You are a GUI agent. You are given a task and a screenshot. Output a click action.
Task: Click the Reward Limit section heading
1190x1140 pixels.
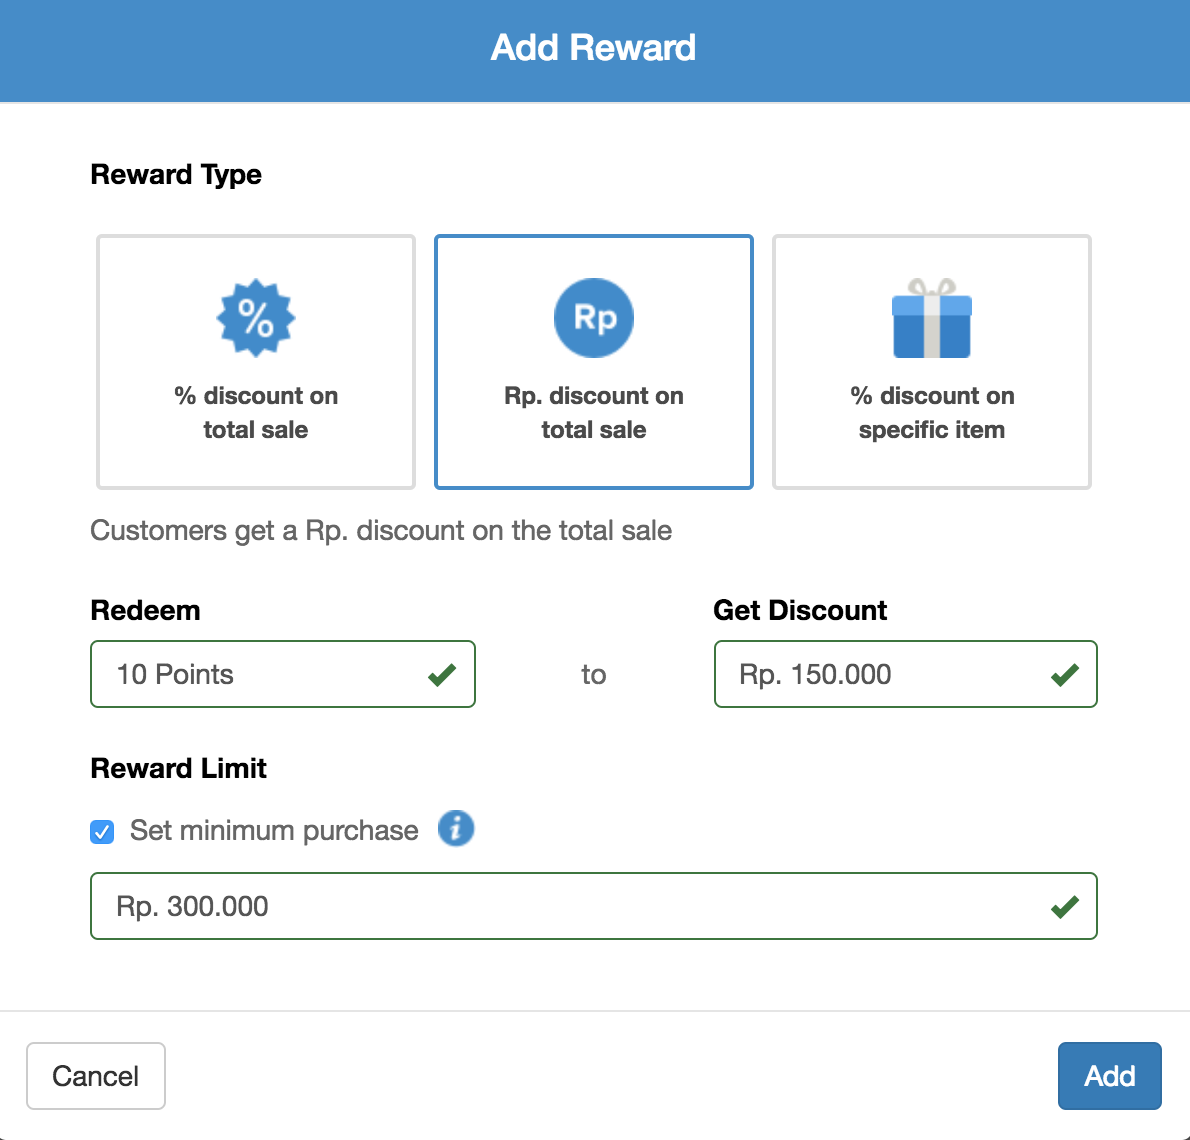(178, 768)
